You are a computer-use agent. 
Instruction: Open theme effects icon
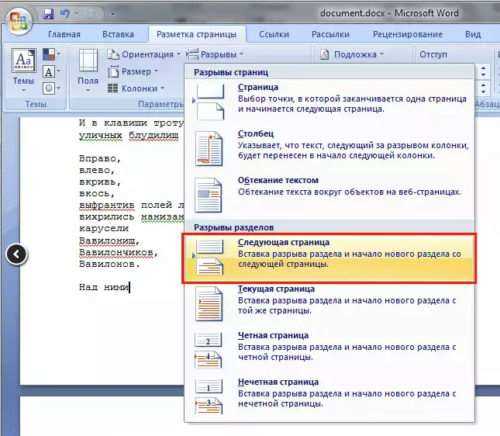tap(49, 88)
